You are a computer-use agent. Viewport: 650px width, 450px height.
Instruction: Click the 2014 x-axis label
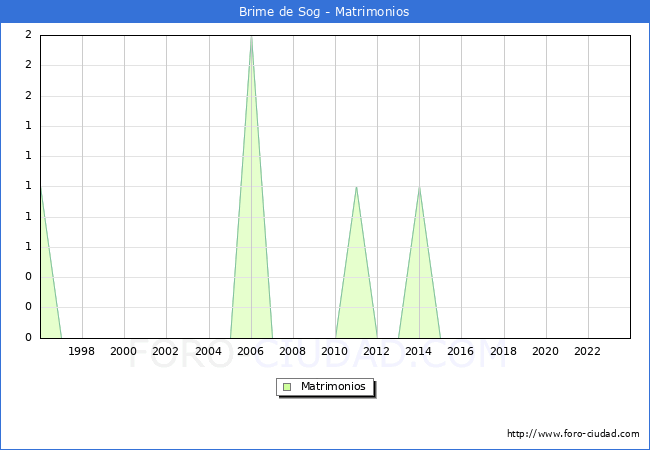pyautogui.click(x=418, y=351)
